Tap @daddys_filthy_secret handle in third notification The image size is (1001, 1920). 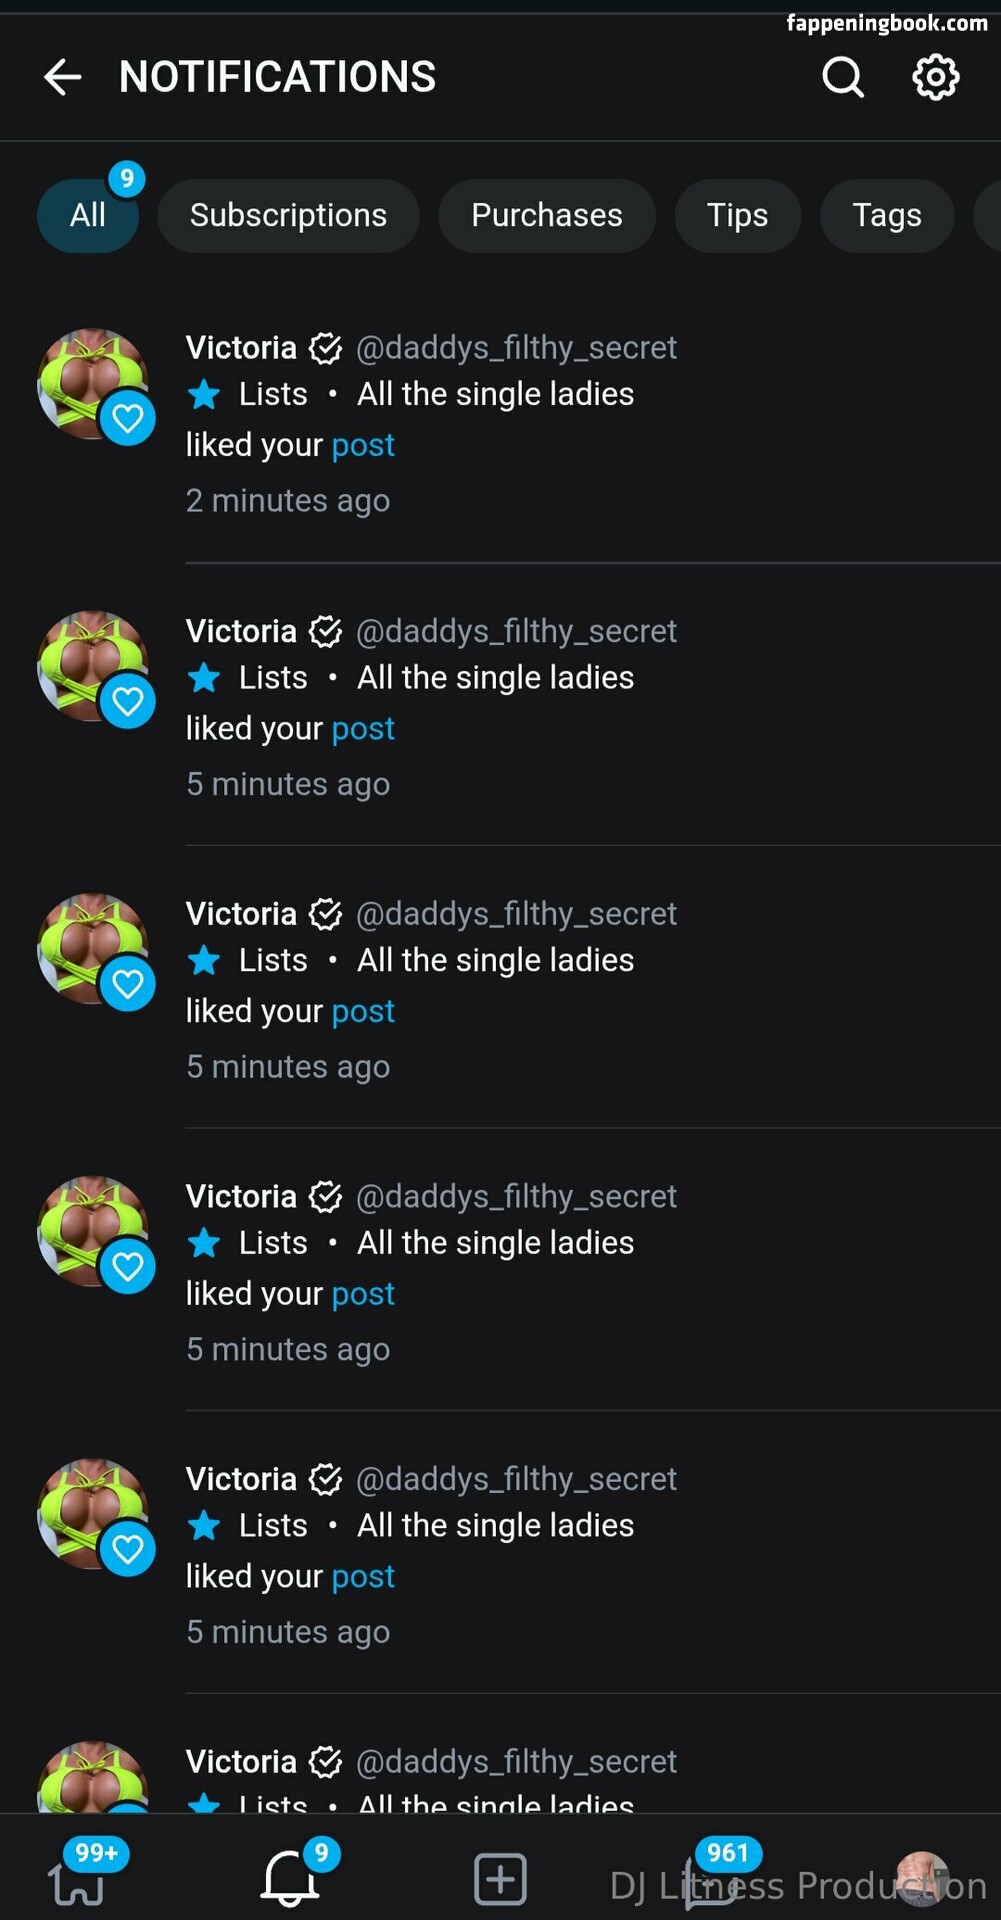516,914
